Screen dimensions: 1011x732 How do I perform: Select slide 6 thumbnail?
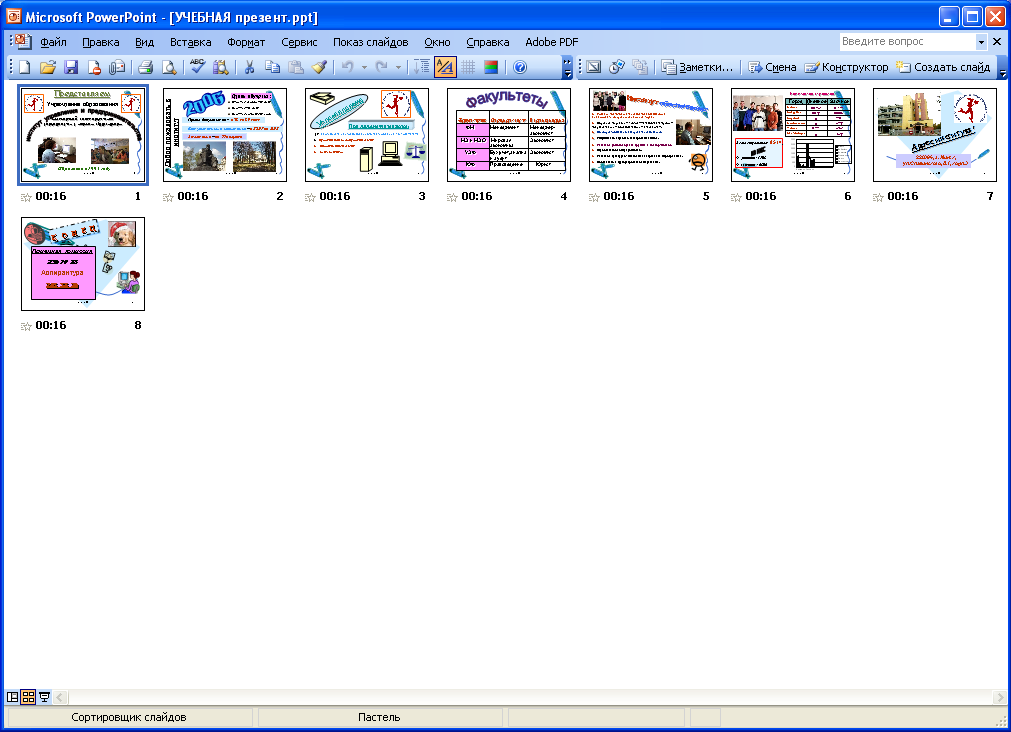pos(793,135)
